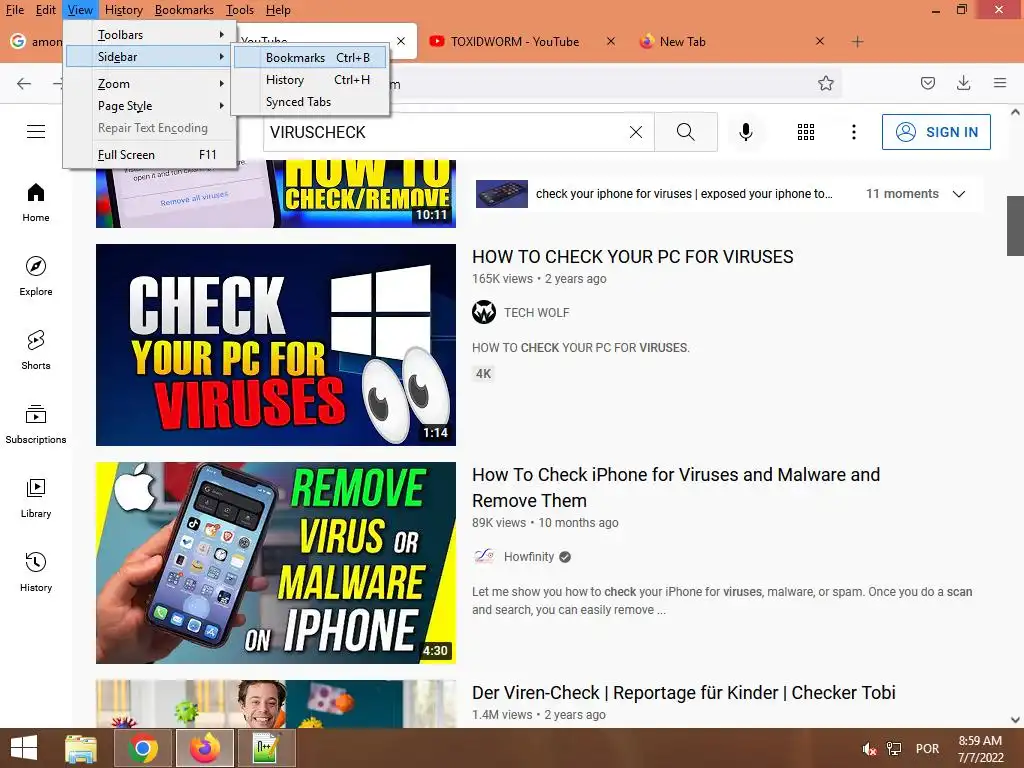Save page to Pocket icon
This screenshot has height=768, width=1024.
[927, 83]
